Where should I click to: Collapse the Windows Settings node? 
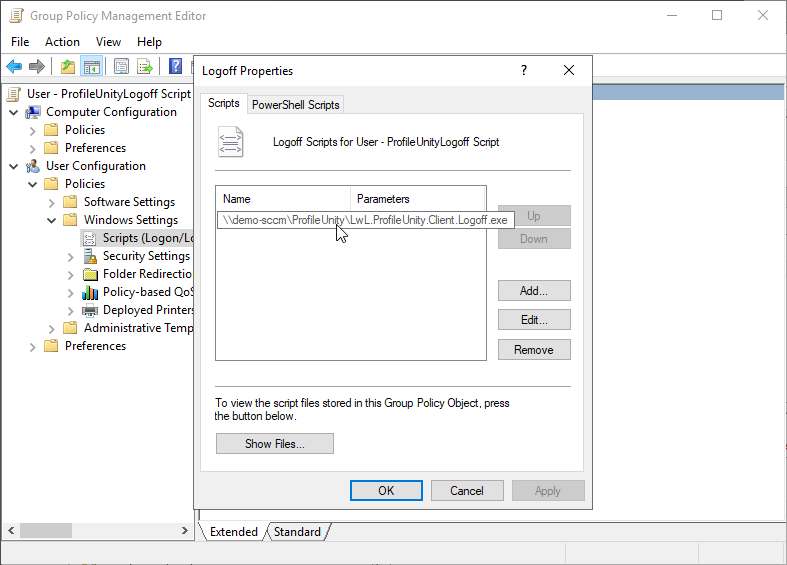(x=52, y=221)
